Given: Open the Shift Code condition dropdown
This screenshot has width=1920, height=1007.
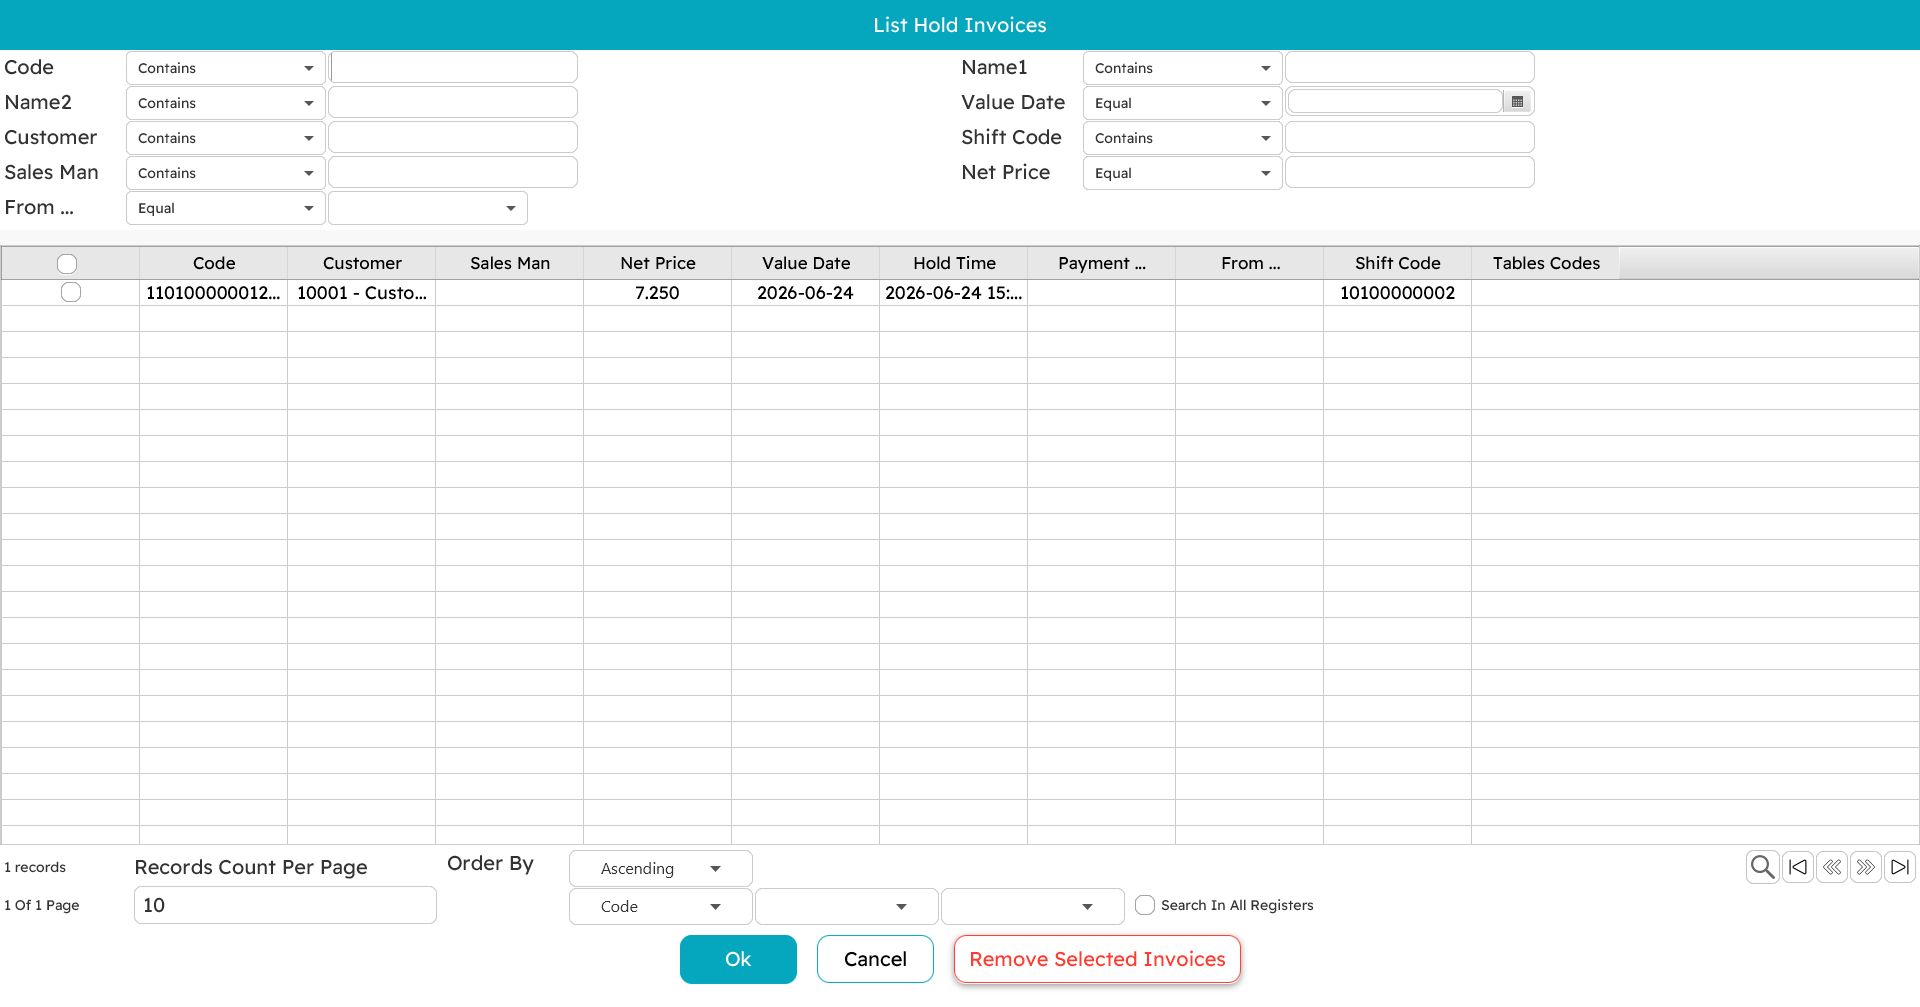Looking at the screenshot, I should (1182, 138).
